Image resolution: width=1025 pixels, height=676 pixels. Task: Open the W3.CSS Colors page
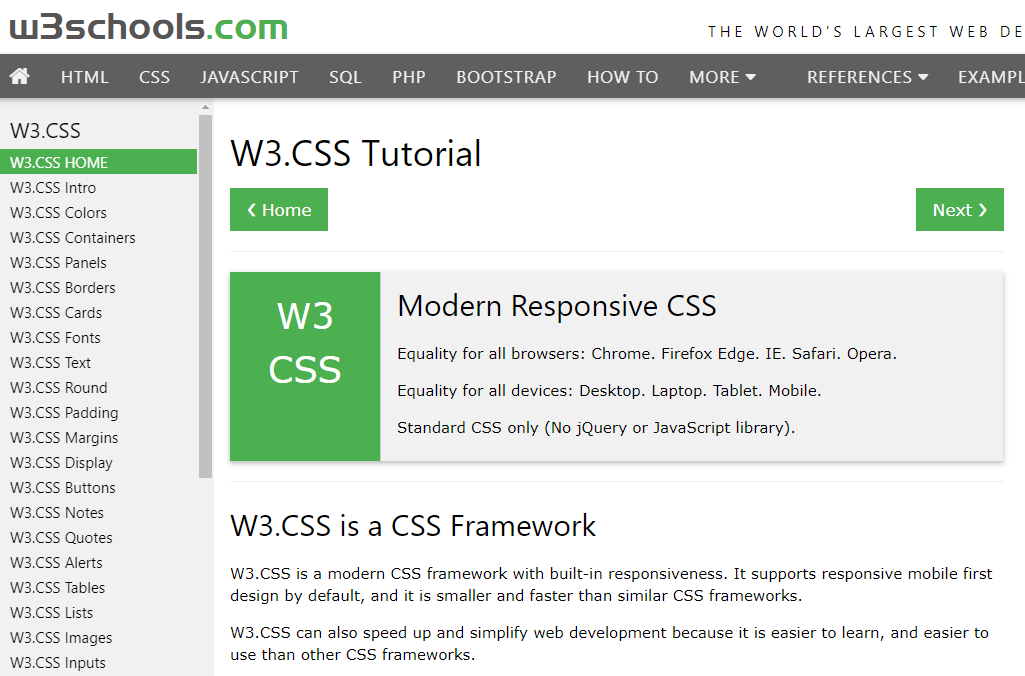click(x=58, y=213)
